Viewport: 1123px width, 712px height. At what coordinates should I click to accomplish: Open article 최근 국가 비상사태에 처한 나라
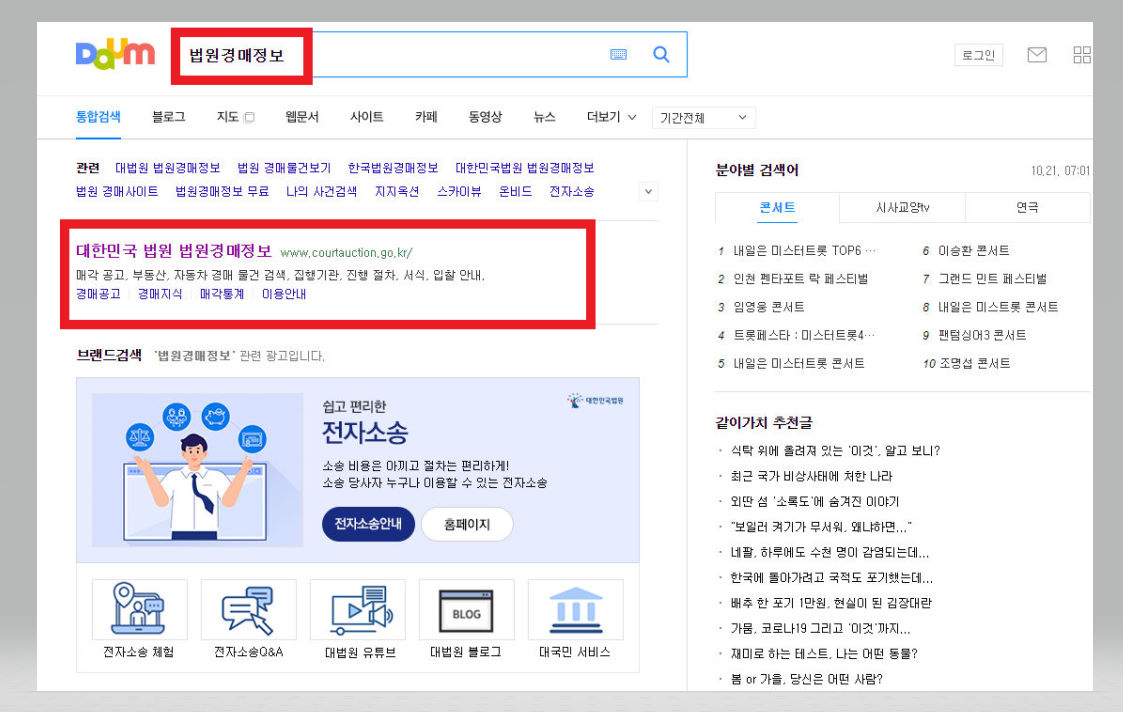[x=811, y=476]
